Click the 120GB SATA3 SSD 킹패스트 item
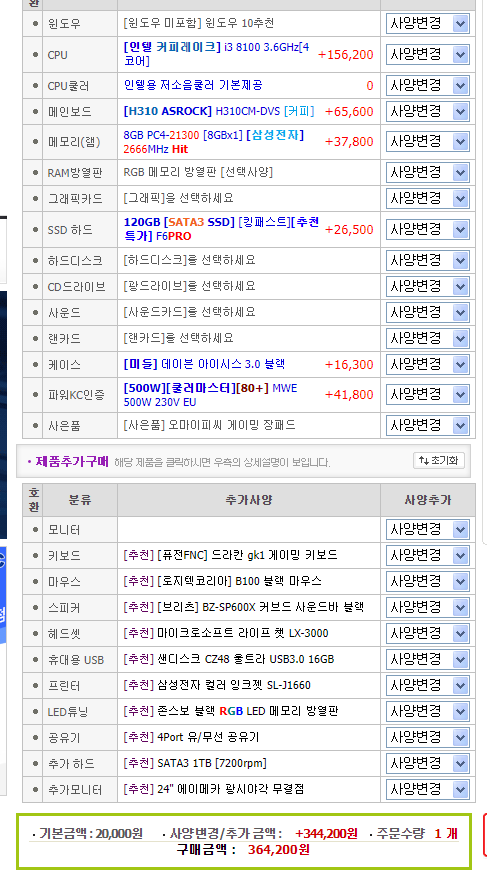The height and width of the screenshot is (881, 487). [221, 229]
